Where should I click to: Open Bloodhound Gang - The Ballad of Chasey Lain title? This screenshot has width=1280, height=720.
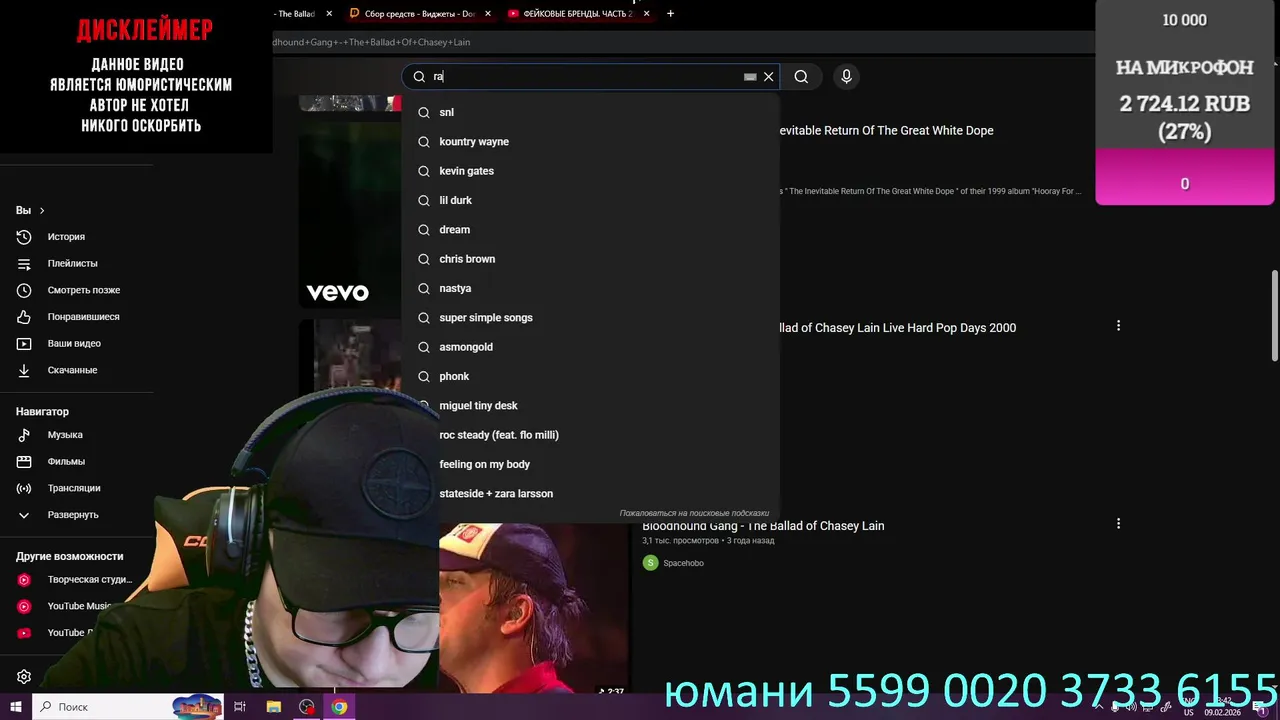point(763,526)
